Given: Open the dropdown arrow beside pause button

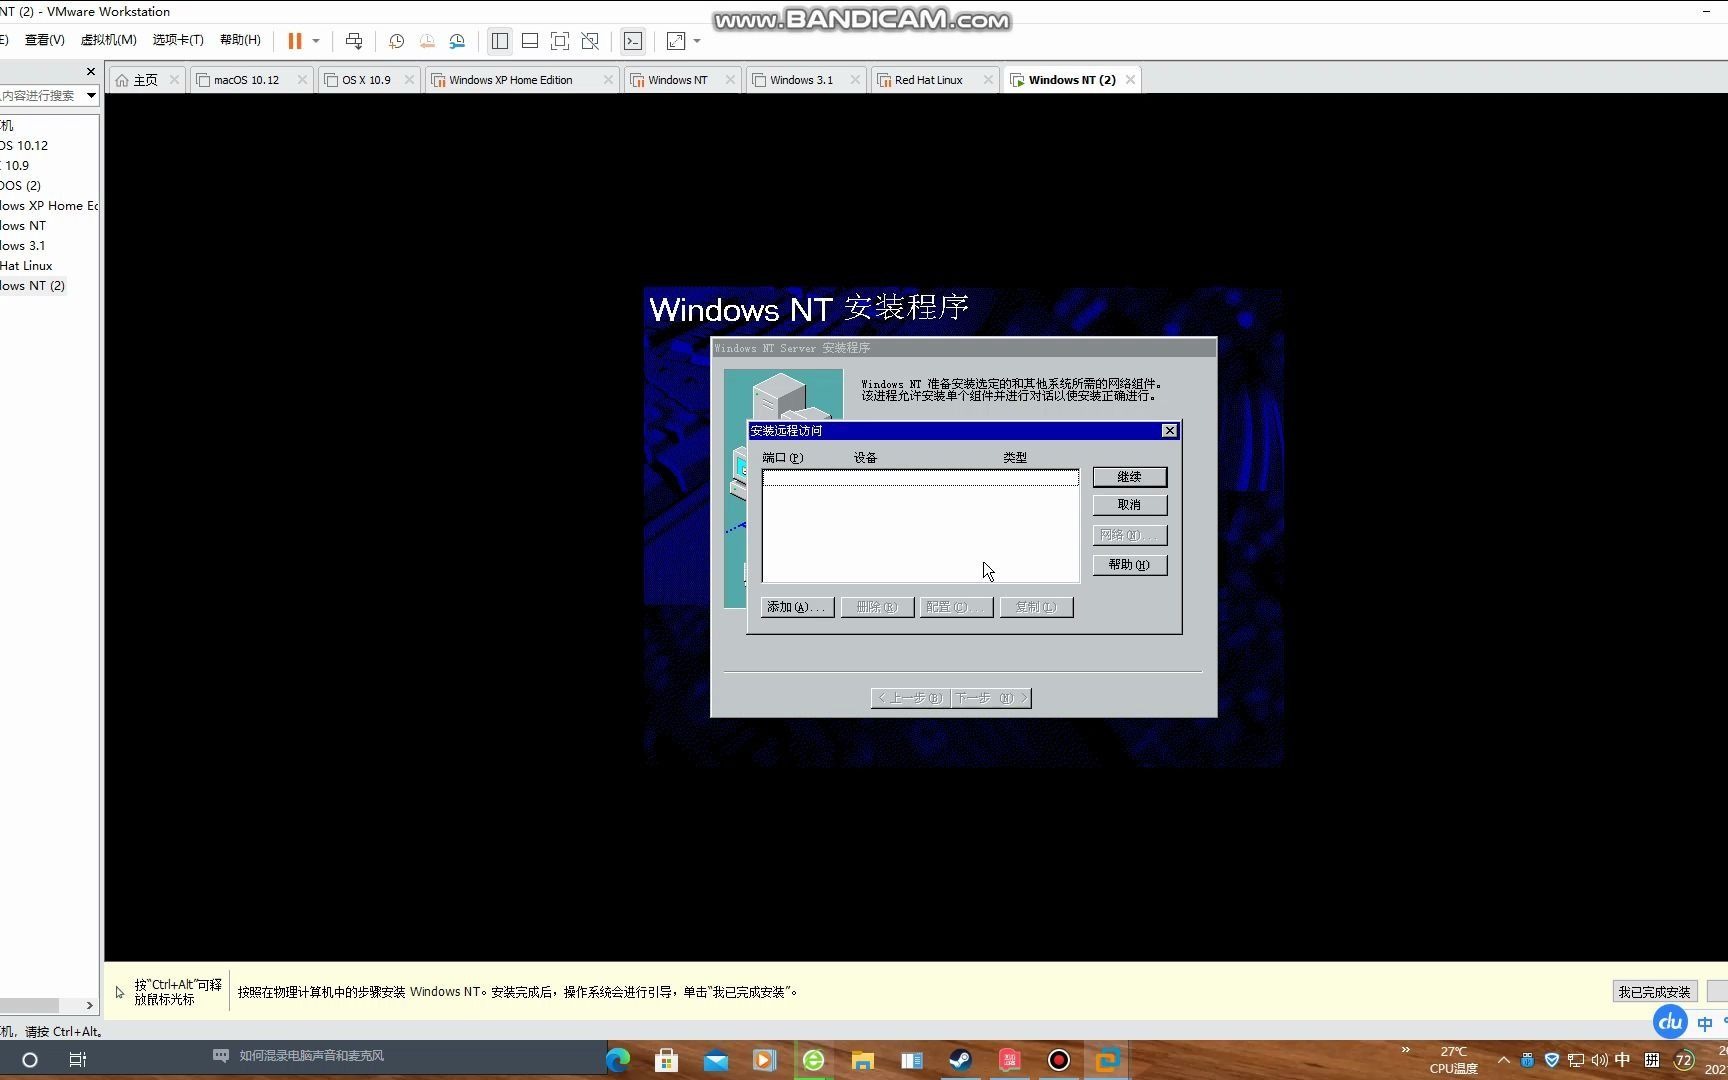Looking at the screenshot, I should [316, 41].
